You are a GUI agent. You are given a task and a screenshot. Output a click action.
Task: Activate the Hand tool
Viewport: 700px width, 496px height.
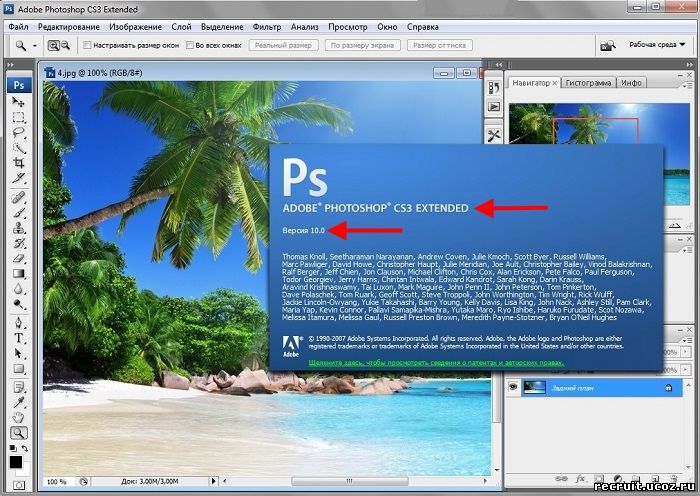pyautogui.click(x=18, y=417)
